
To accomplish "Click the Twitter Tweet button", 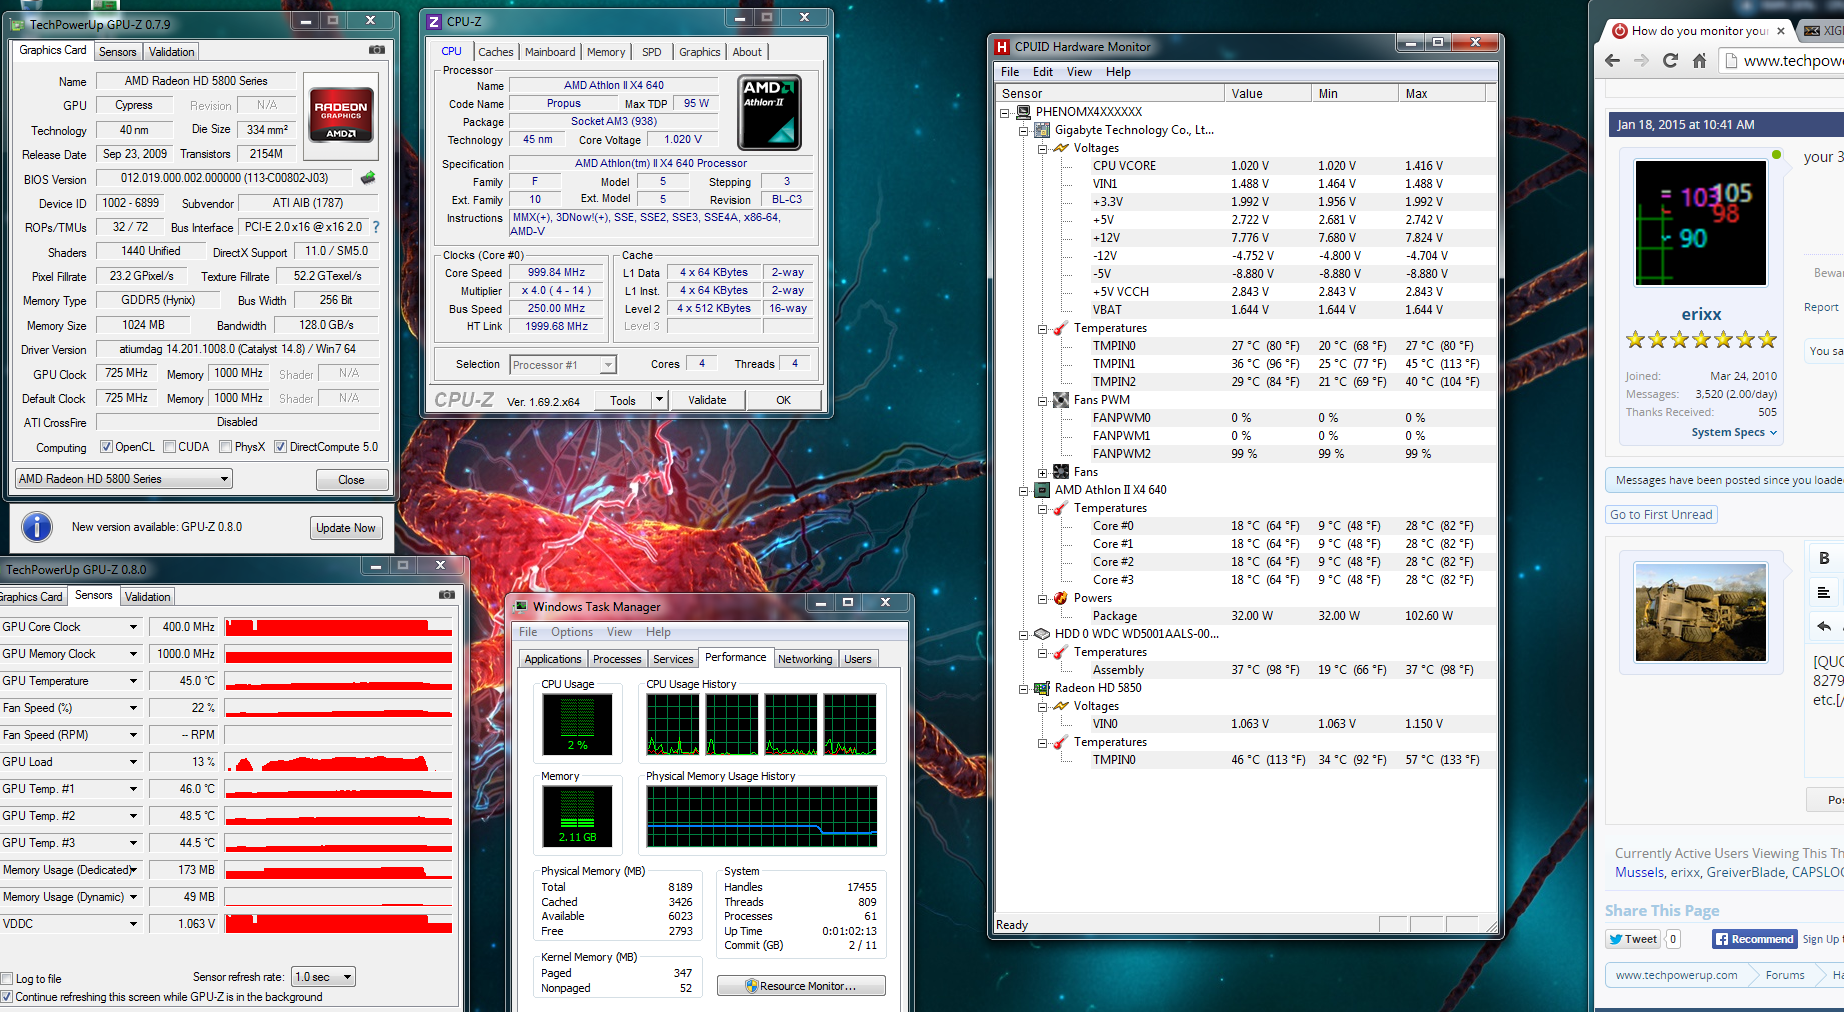I will [x=1633, y=939].
